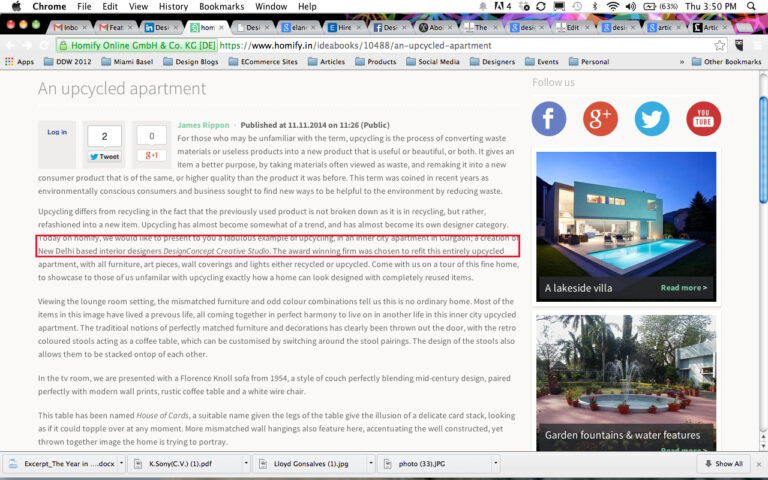Switch to the Edit tab
Image resolution: width=768 pixels, height=480 pixels.
click(x=572, y=27)
